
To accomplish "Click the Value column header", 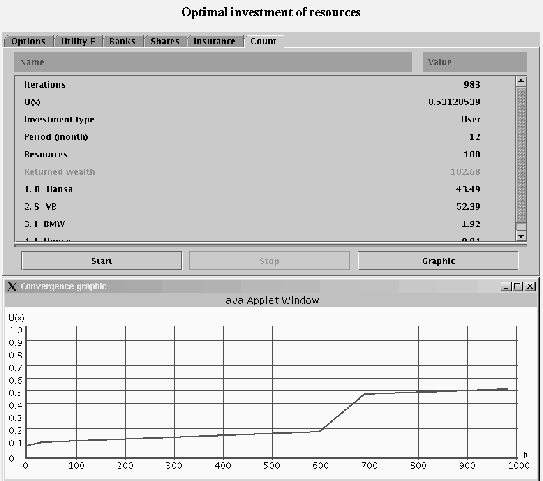I will pos(475,62).
